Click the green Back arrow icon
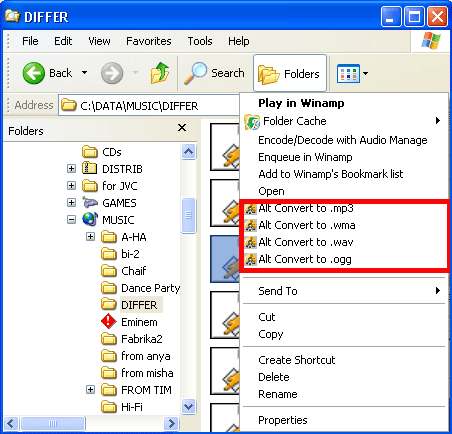The image size is (452, 434). pyautogui.click(x=33, y=73)
